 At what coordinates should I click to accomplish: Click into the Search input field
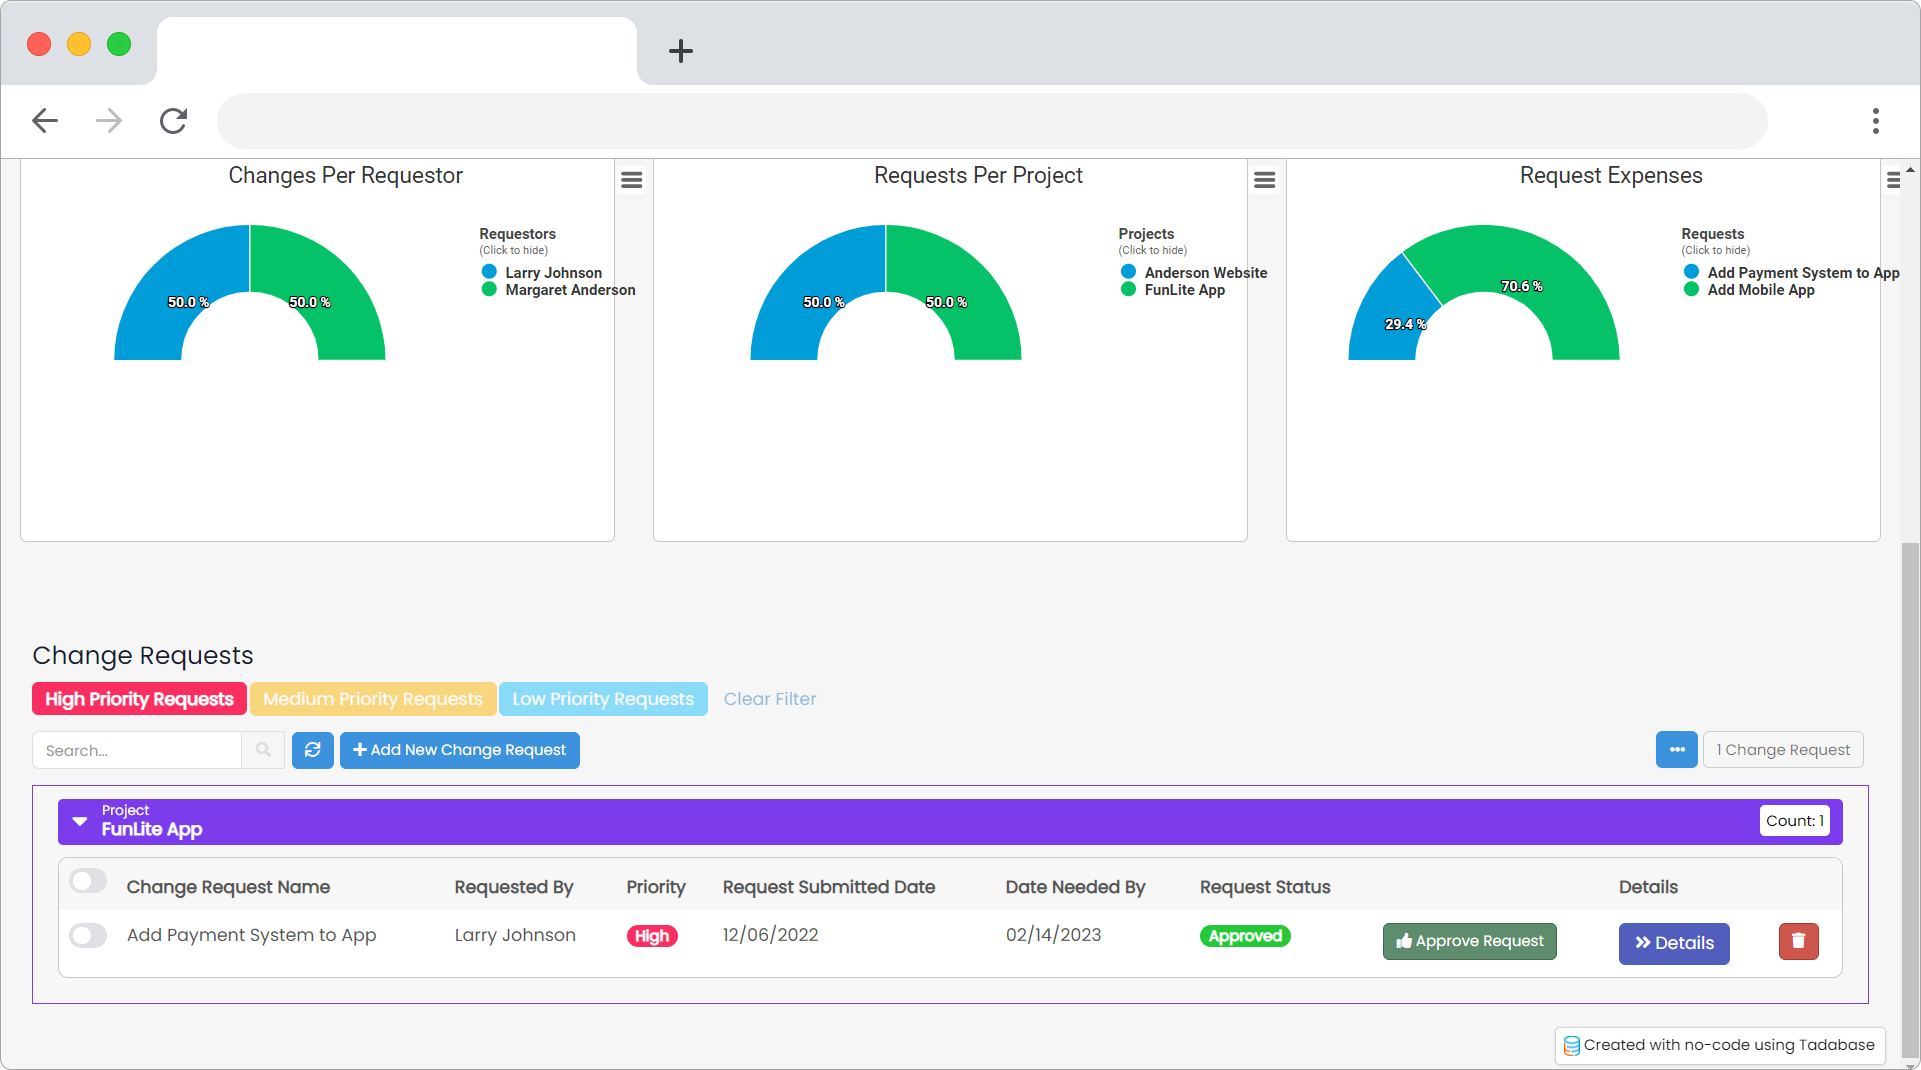(x=137, y=750)
